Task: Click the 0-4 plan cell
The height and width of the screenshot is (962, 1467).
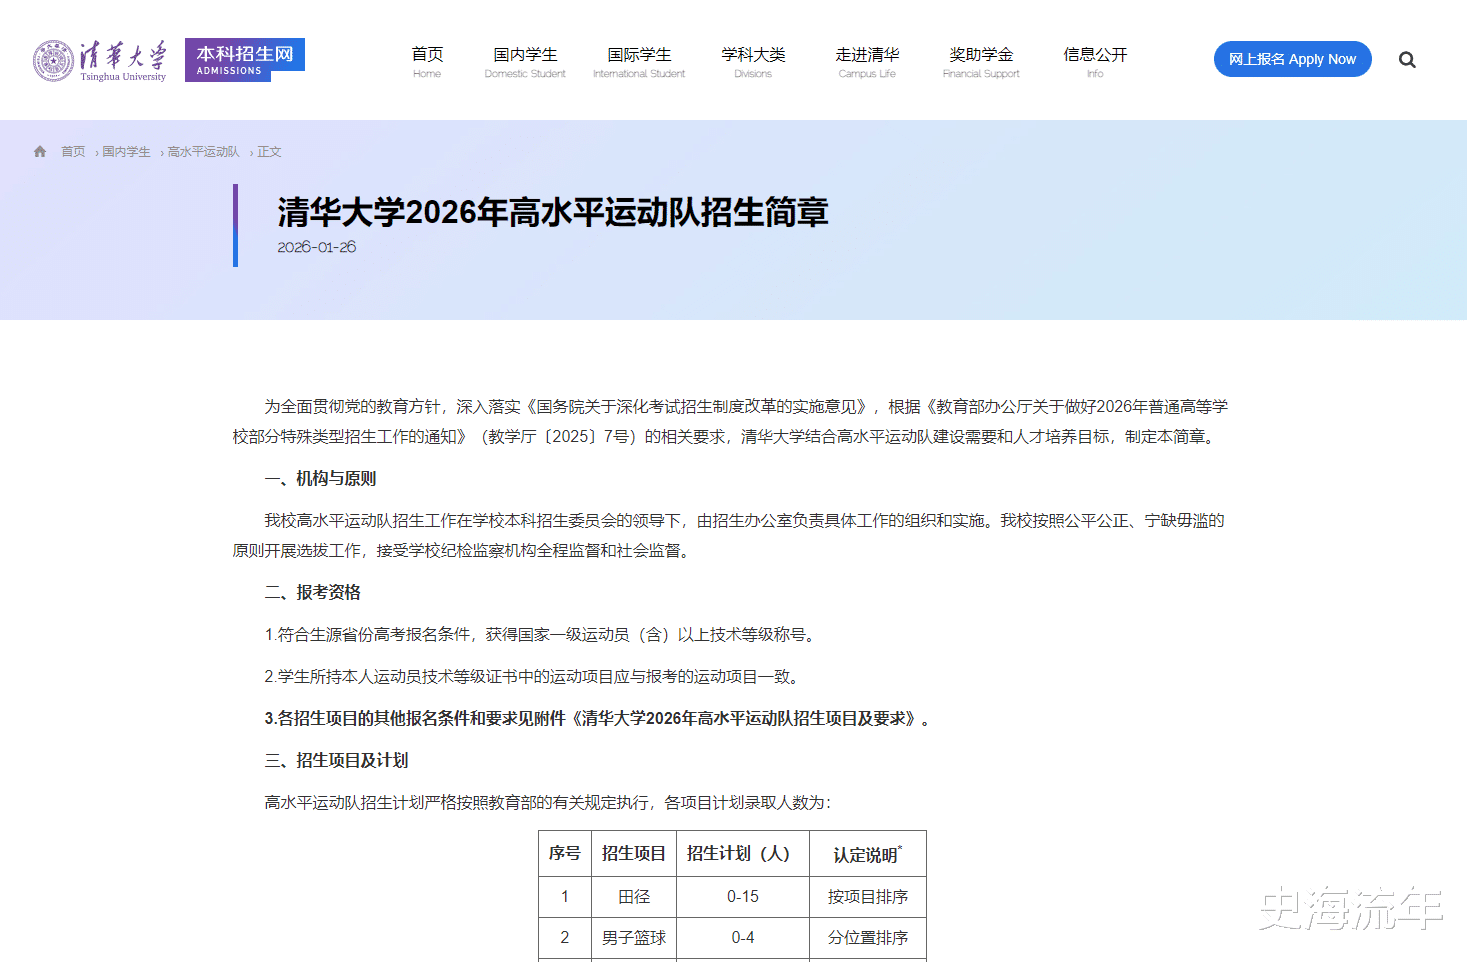Action: coord(743,938)
